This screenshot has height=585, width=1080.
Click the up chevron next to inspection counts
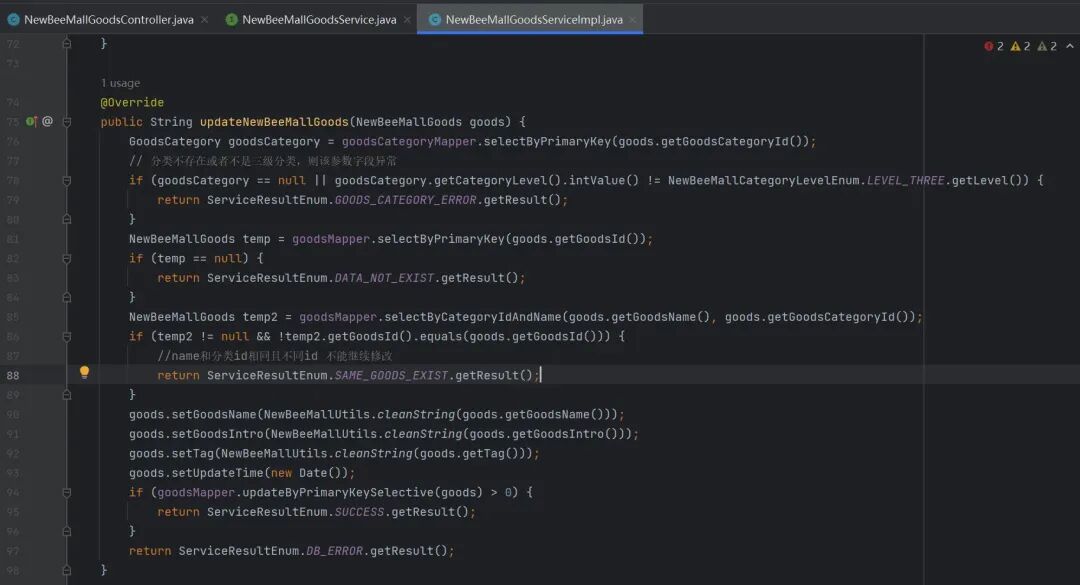pyautogui.click(x=1070, y=46)
